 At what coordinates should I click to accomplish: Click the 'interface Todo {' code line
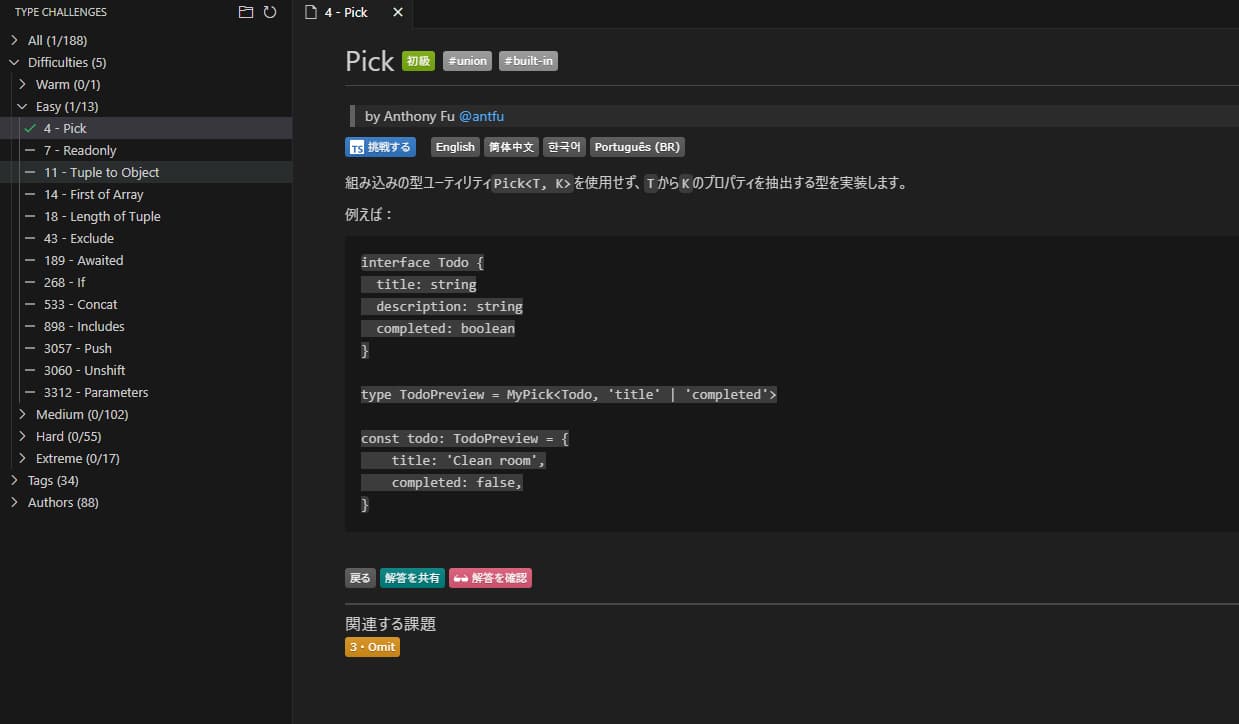[422, 262]
